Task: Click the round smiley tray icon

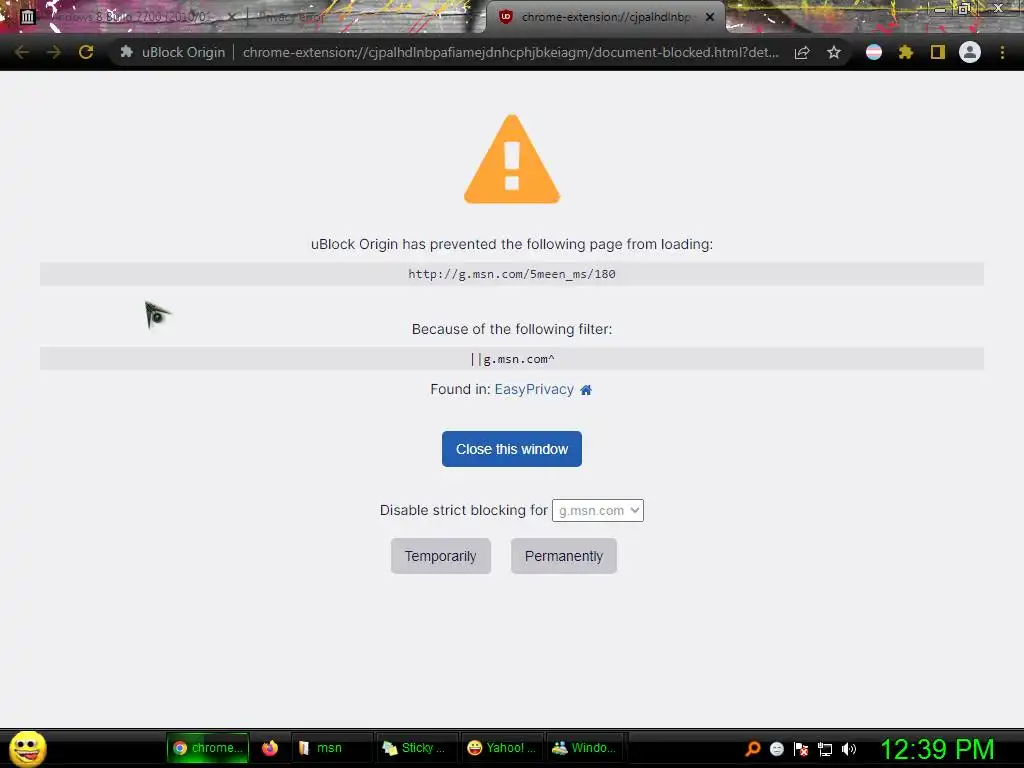Action: click(776, 749)
